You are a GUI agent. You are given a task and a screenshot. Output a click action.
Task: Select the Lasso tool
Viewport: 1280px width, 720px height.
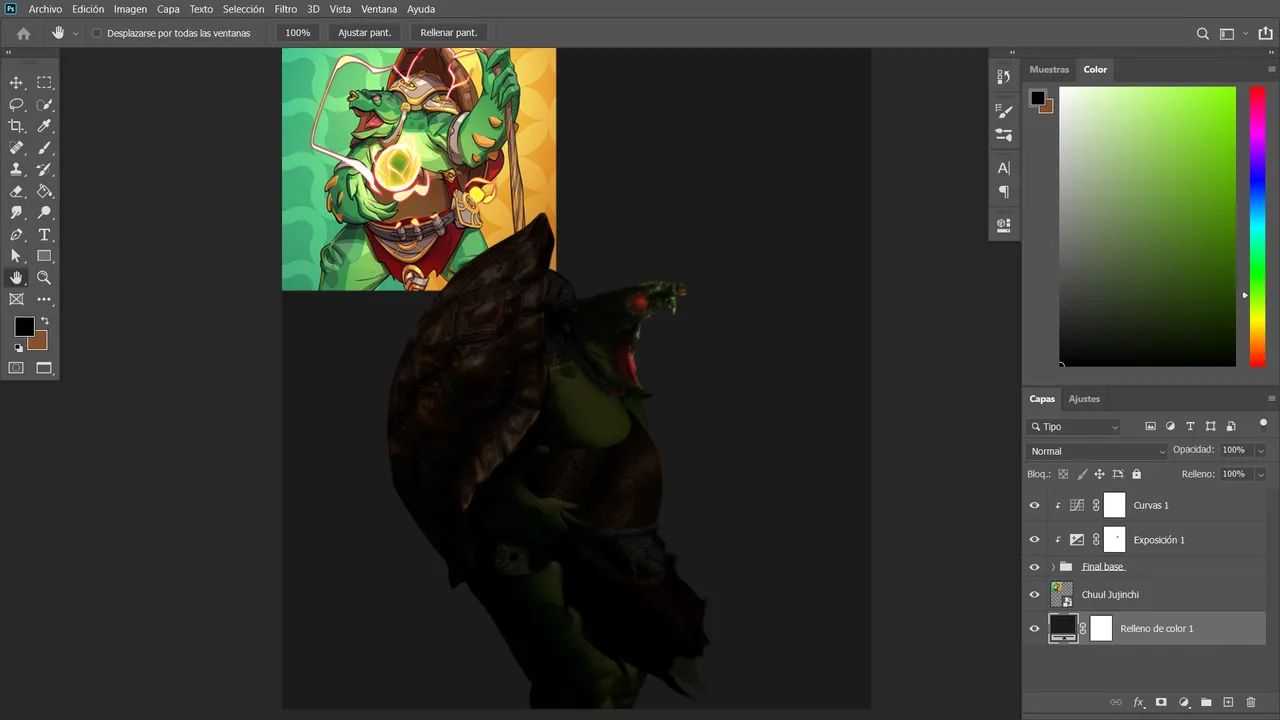16,105
